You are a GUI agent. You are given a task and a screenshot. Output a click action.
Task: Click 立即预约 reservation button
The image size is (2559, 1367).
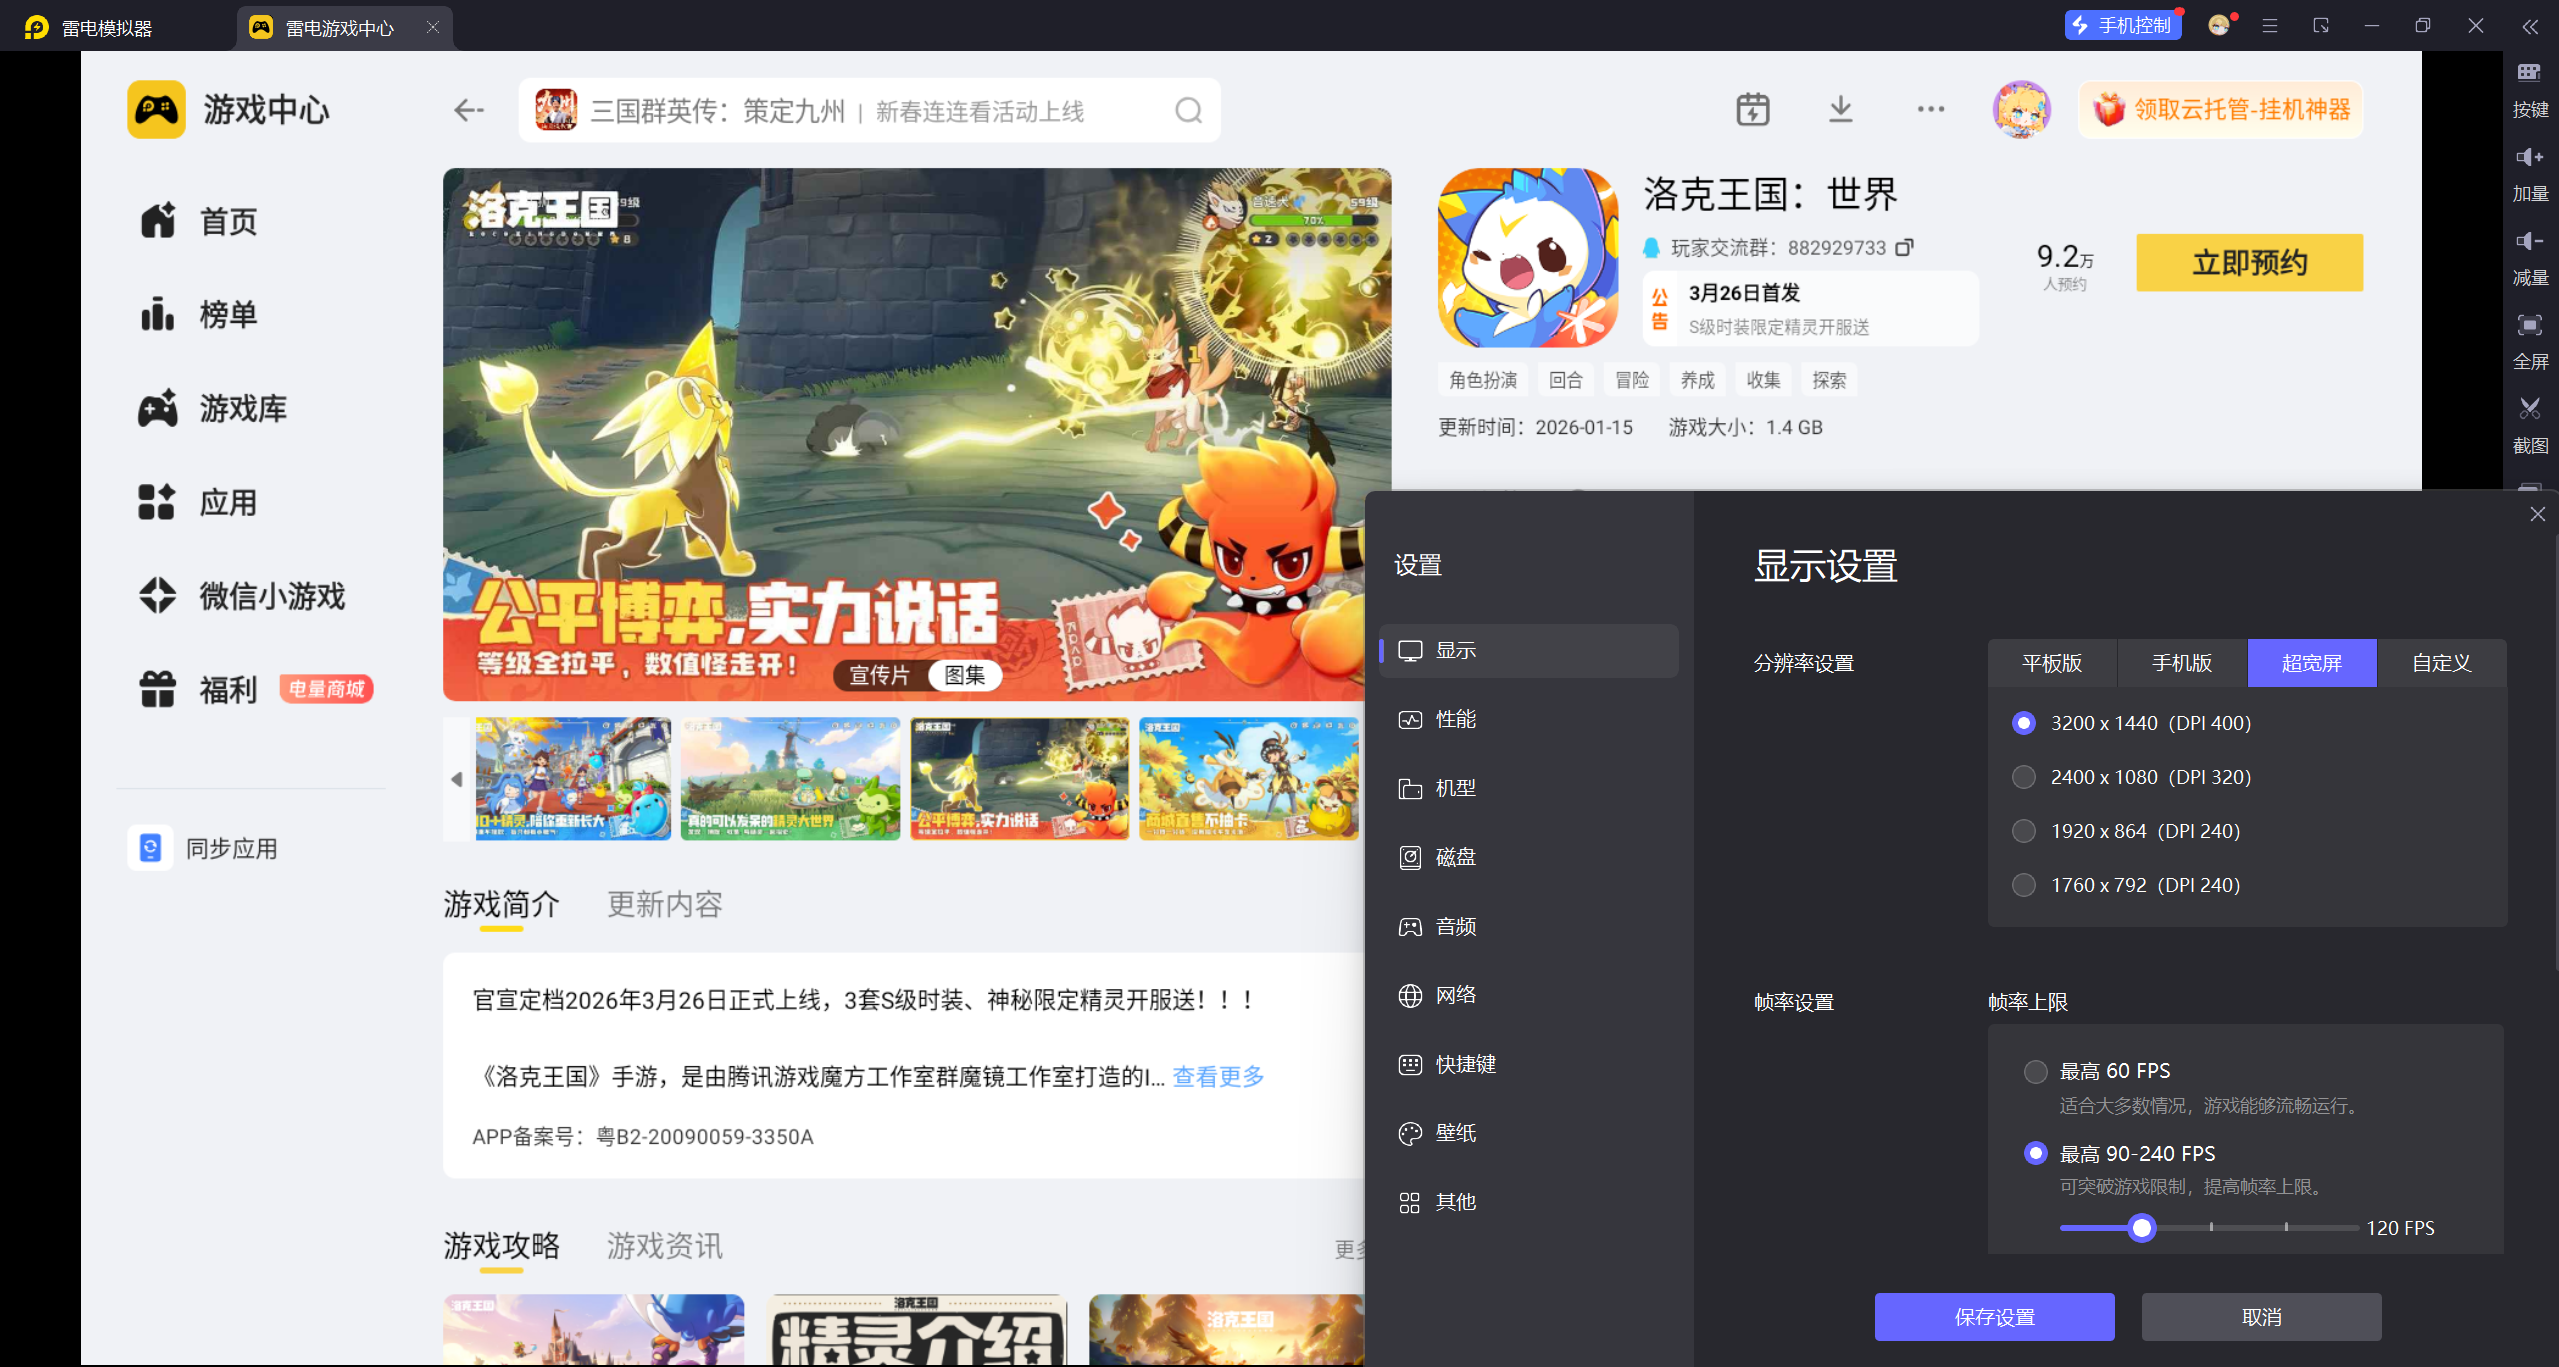2249,263
